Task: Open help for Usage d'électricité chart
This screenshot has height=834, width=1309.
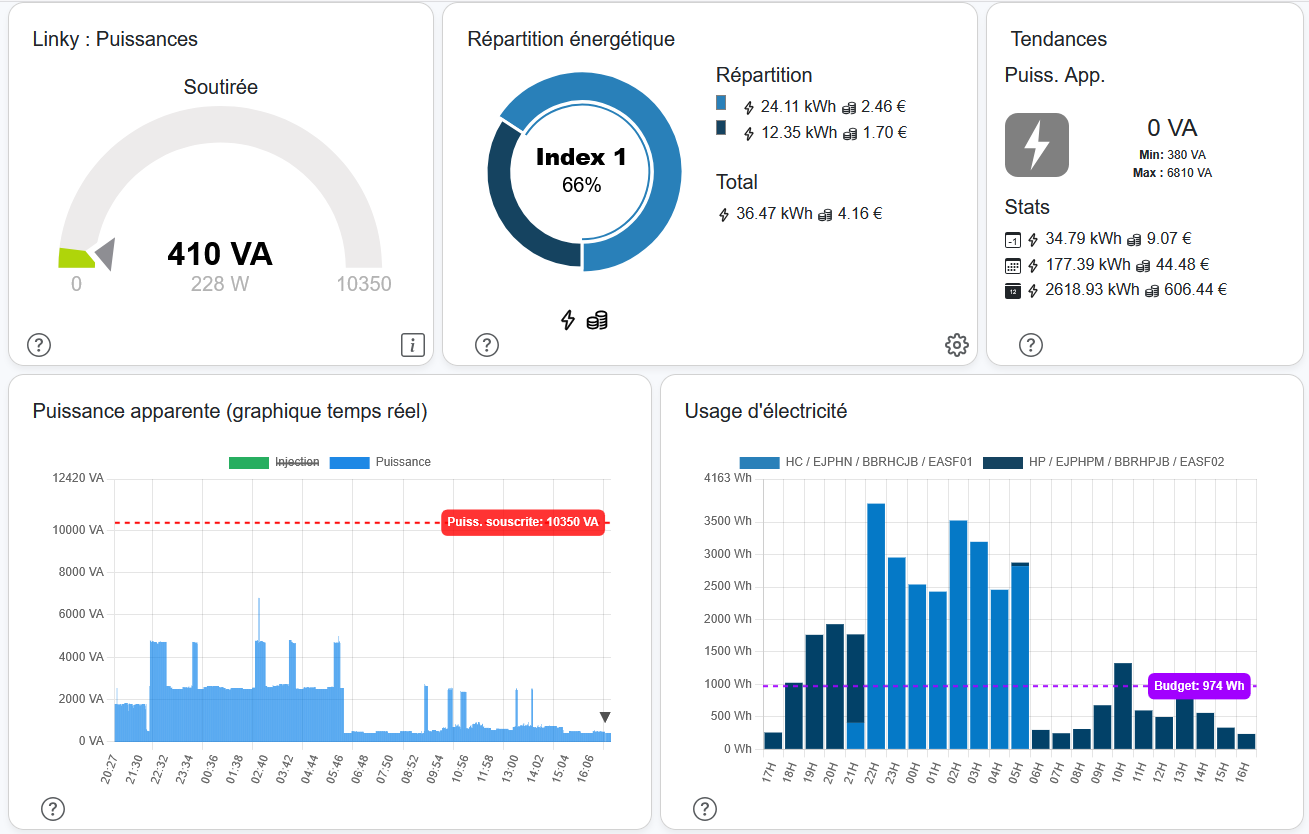Action: pyautogui.click(x=704, y=809)
